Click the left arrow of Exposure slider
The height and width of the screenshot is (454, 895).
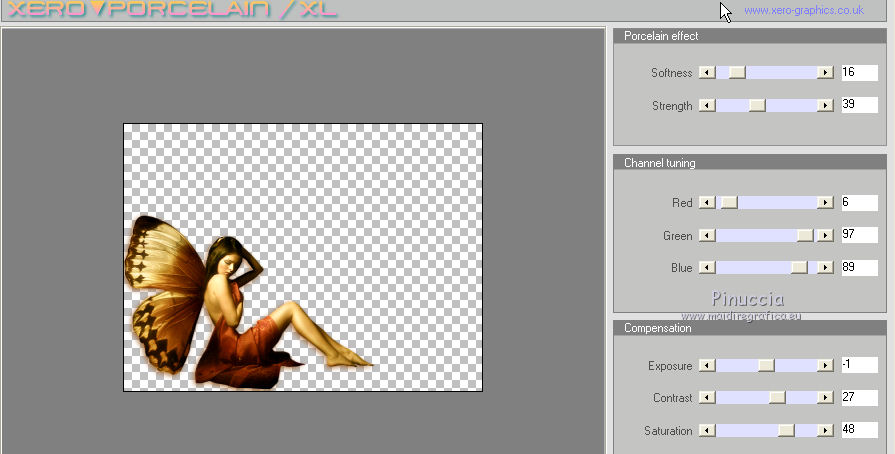(x=707, y=365)
